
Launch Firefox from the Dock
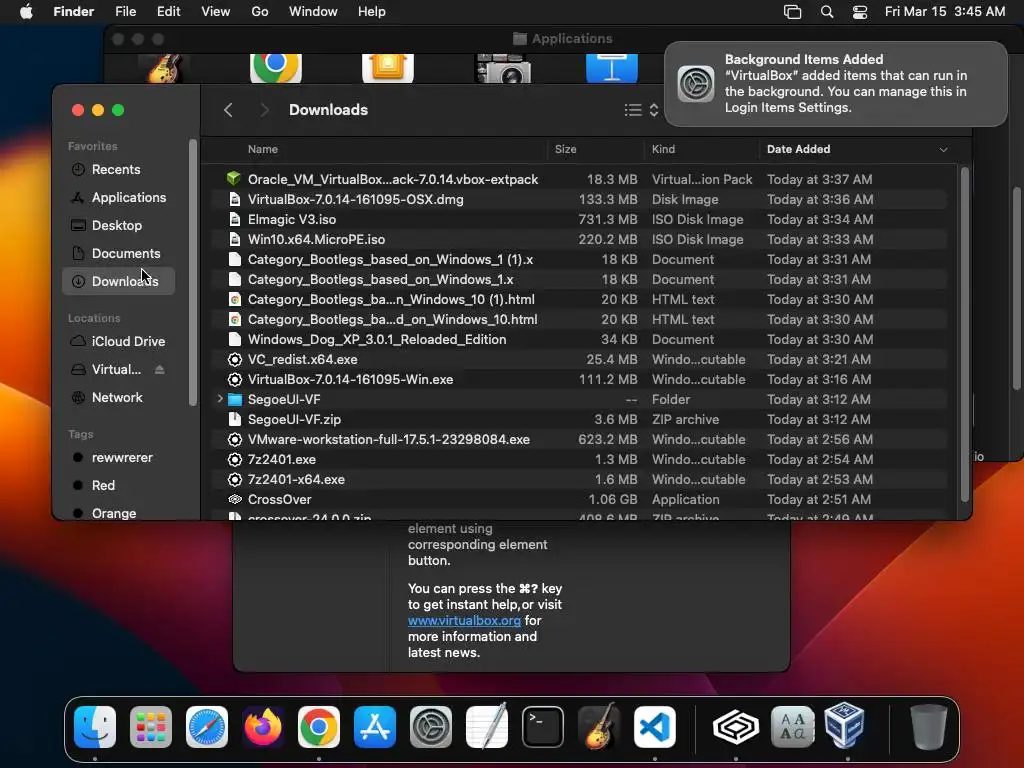263,726
